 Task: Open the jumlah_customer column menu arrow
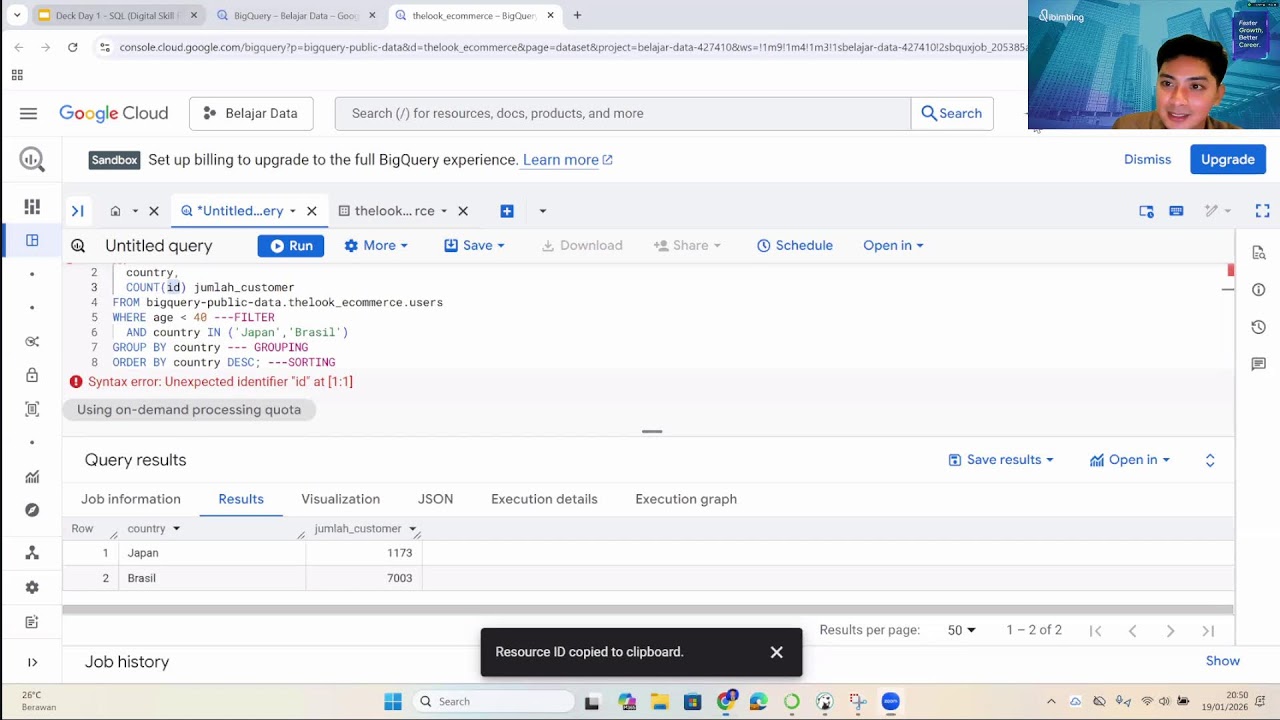tap(412, 529)
